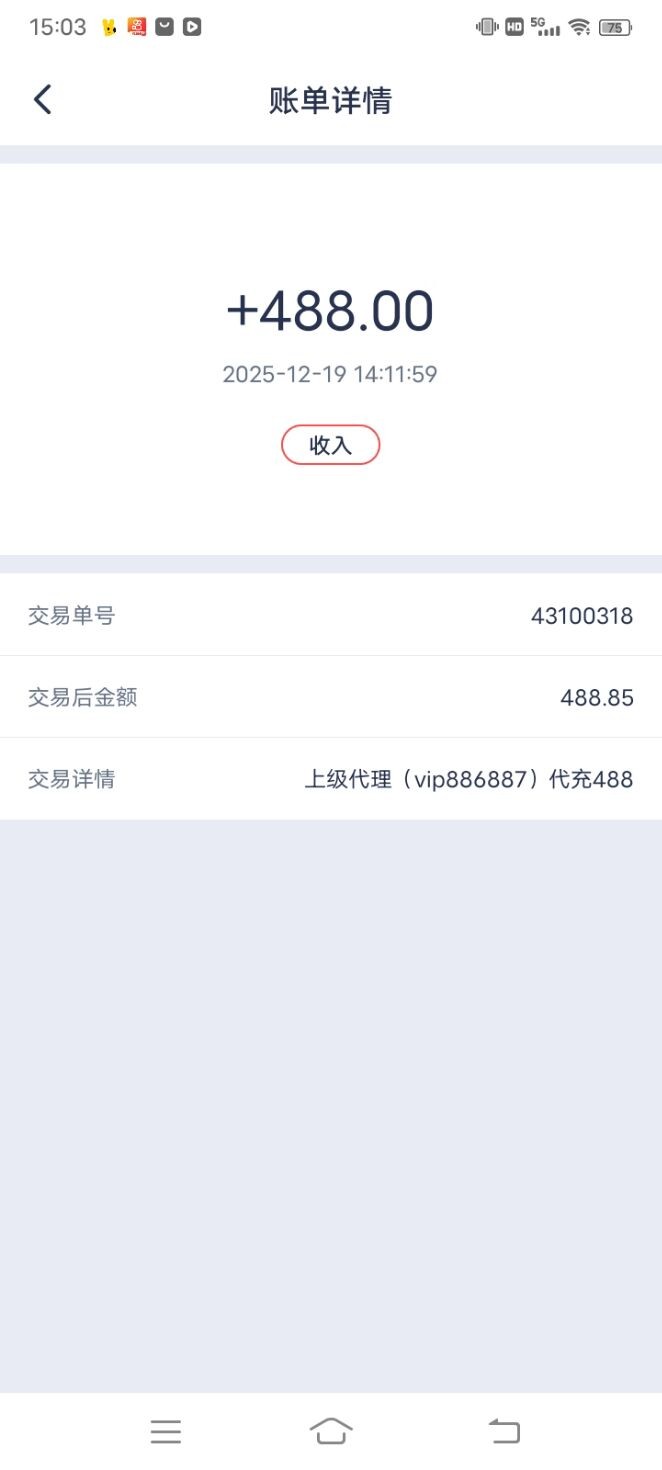Tap the play-button notification icon
Screen dimensions: 662x1470
click(192, 27)
